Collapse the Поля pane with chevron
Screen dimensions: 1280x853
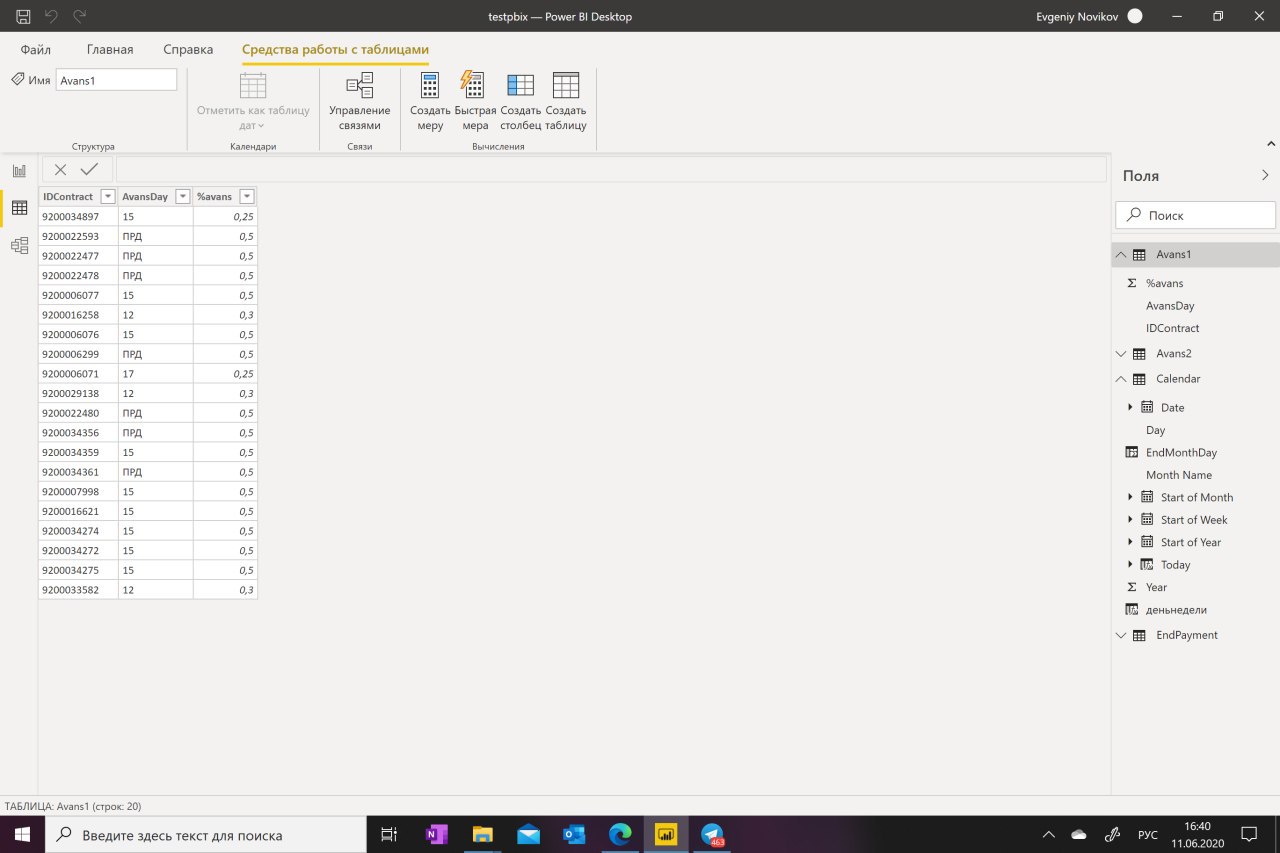pyautogui.click(x=1265, y=175)
